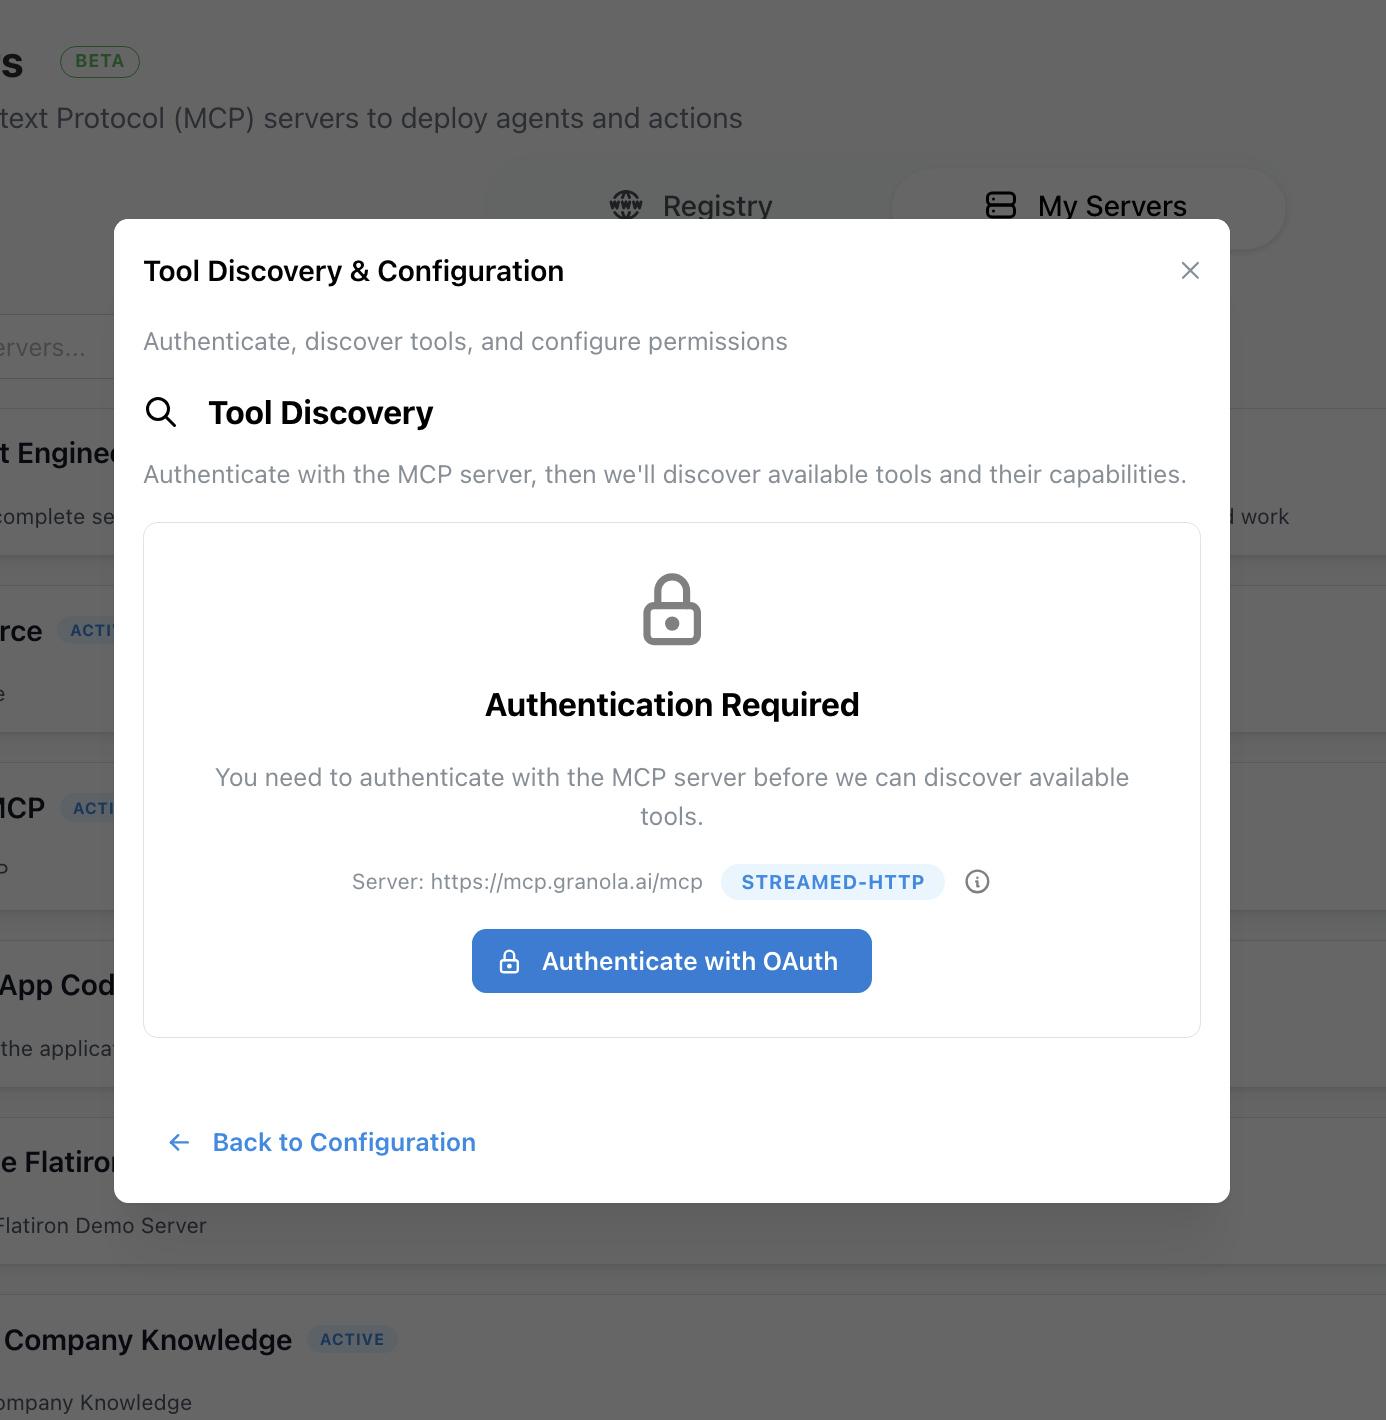Click the info icon beside STREAMED-HTTP badge
Viewport: 1386px width, 1420px height.
pos(977,881)
